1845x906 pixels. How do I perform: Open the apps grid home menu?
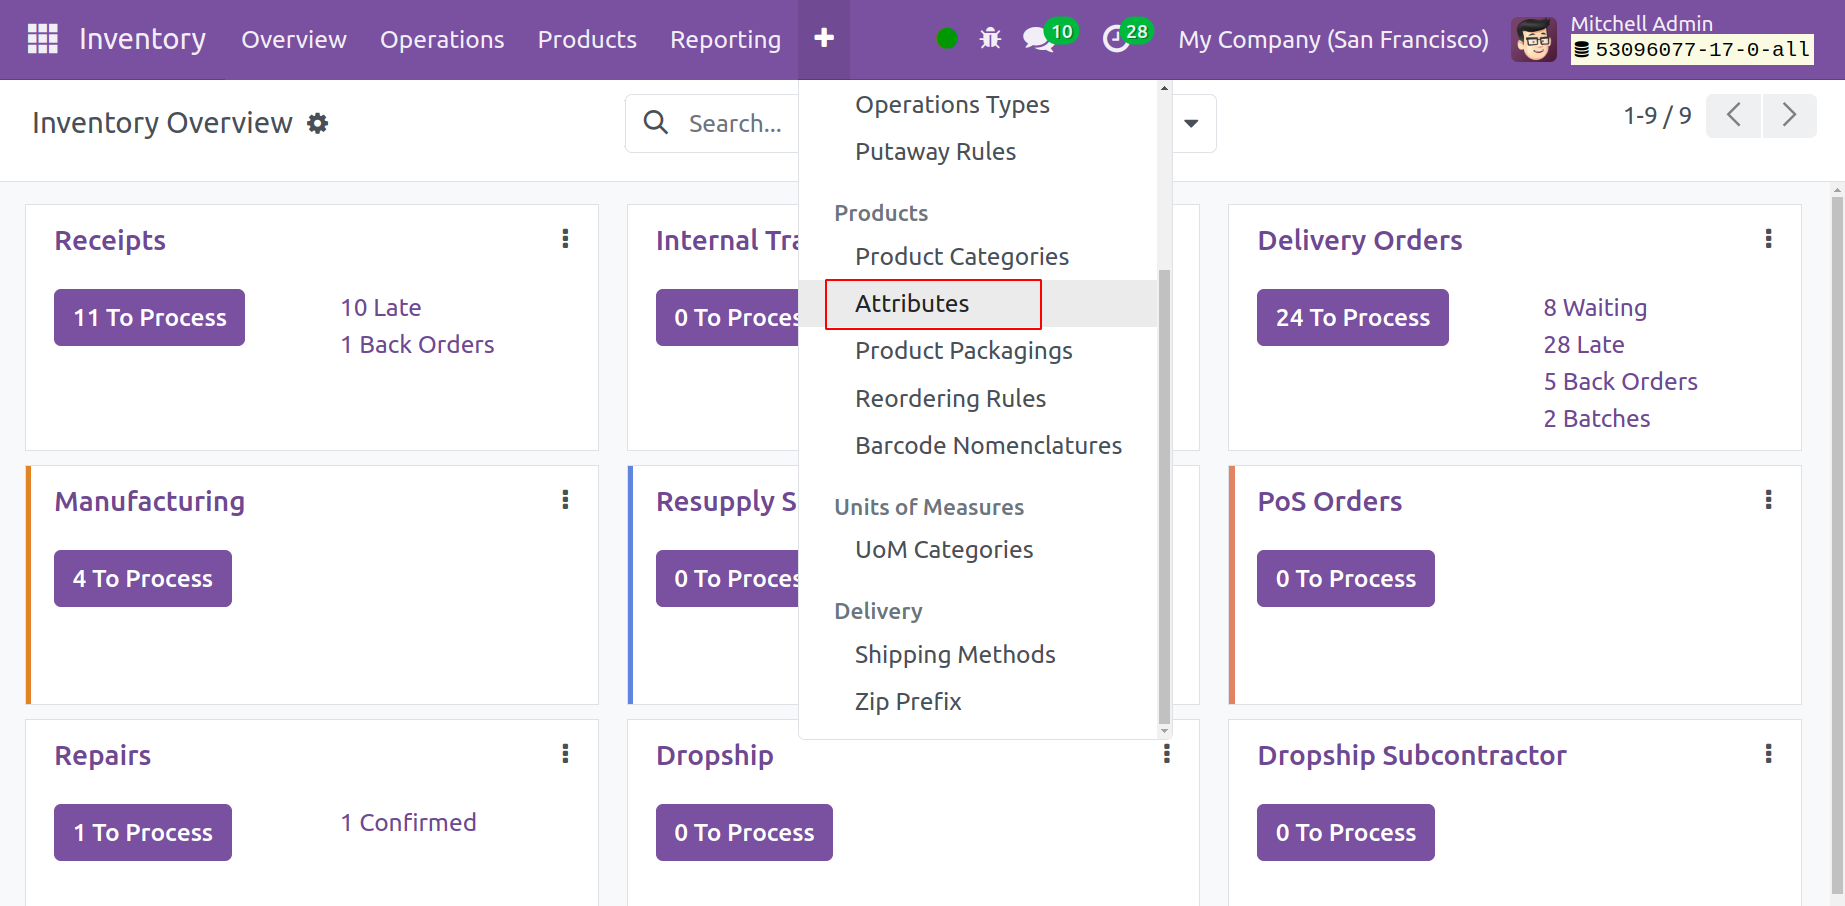42,39
